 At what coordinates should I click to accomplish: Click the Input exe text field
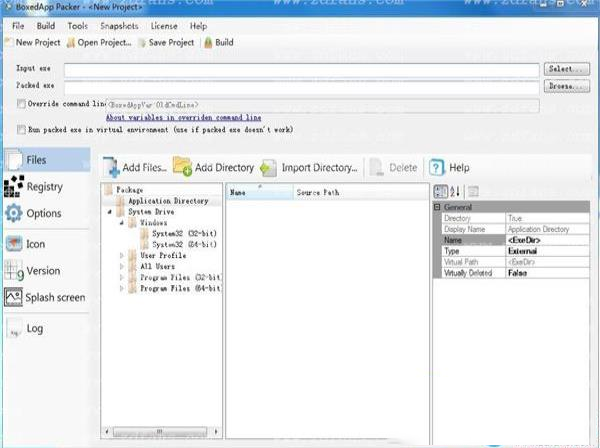(302, 70)
